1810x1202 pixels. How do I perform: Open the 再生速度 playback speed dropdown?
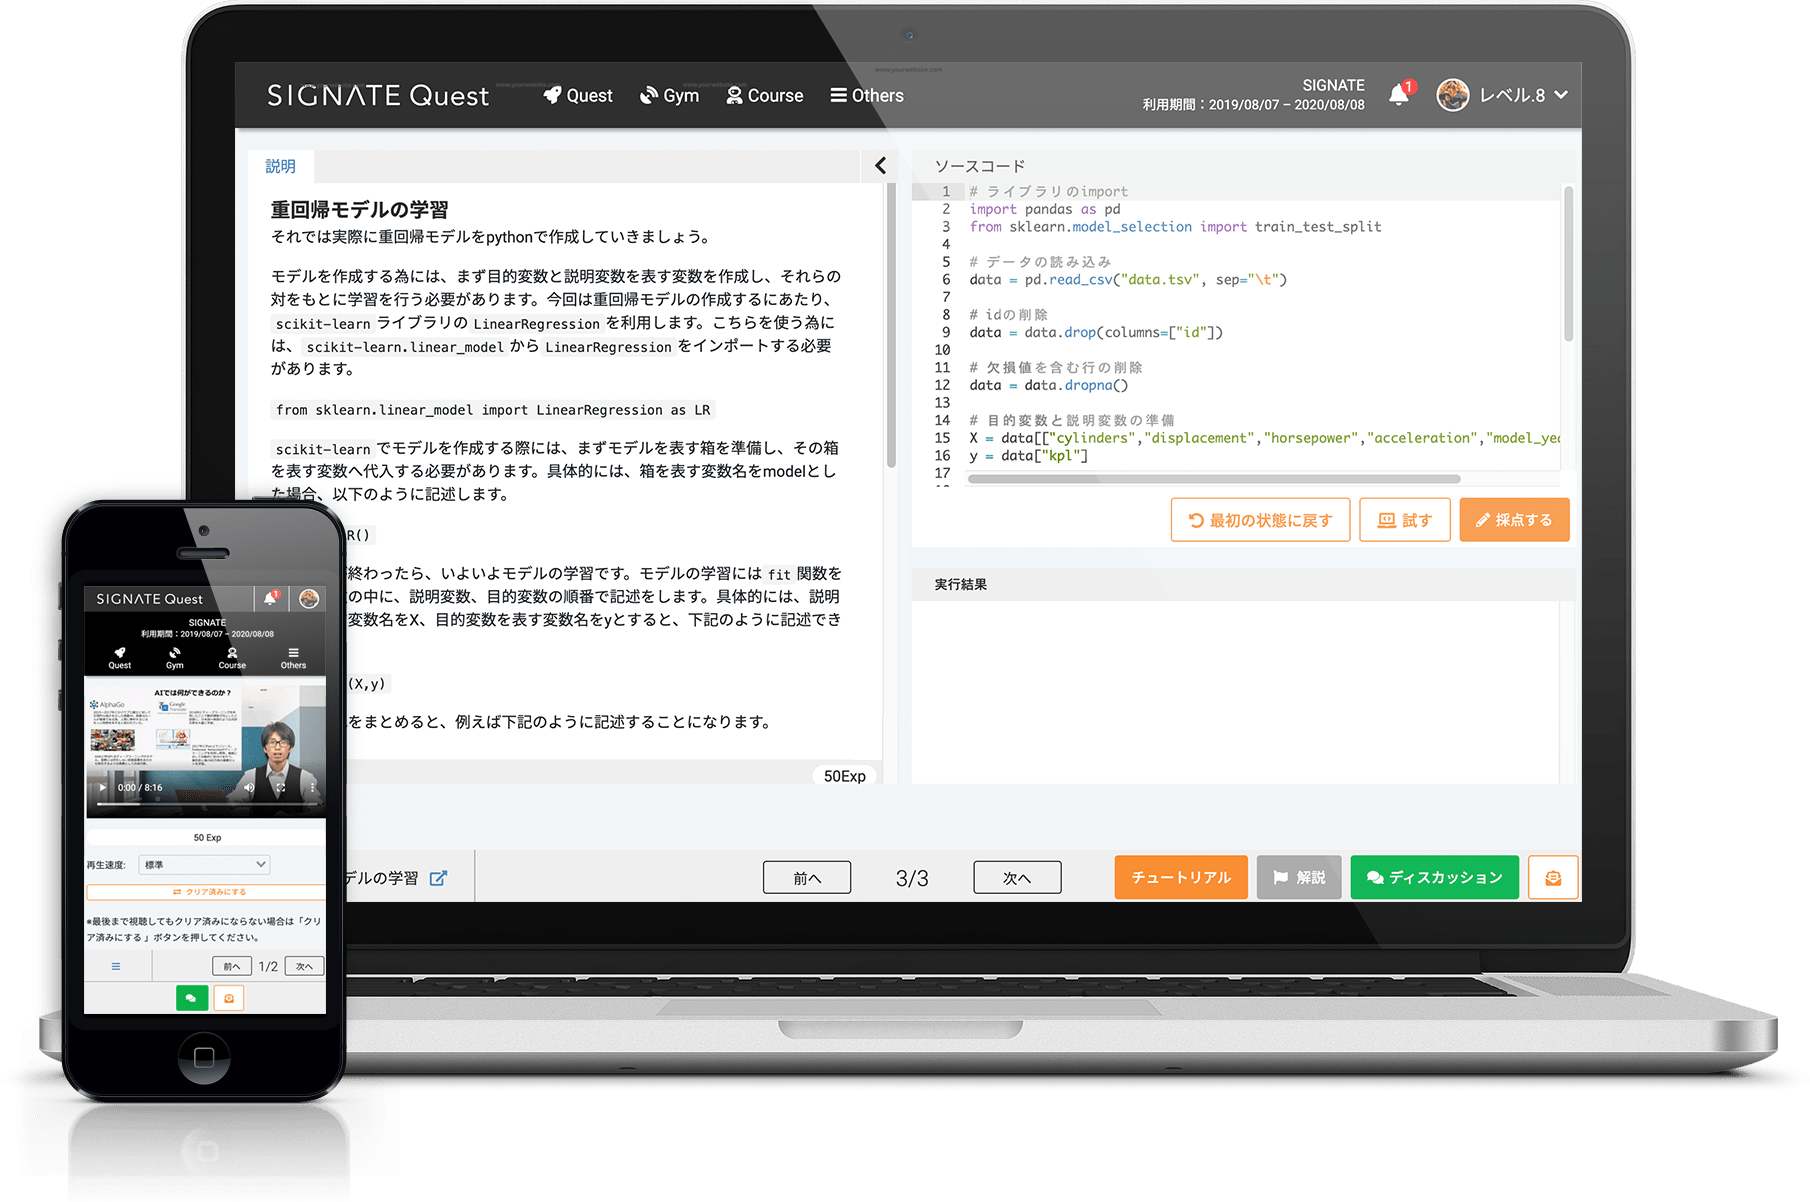(x=204, y=864)
